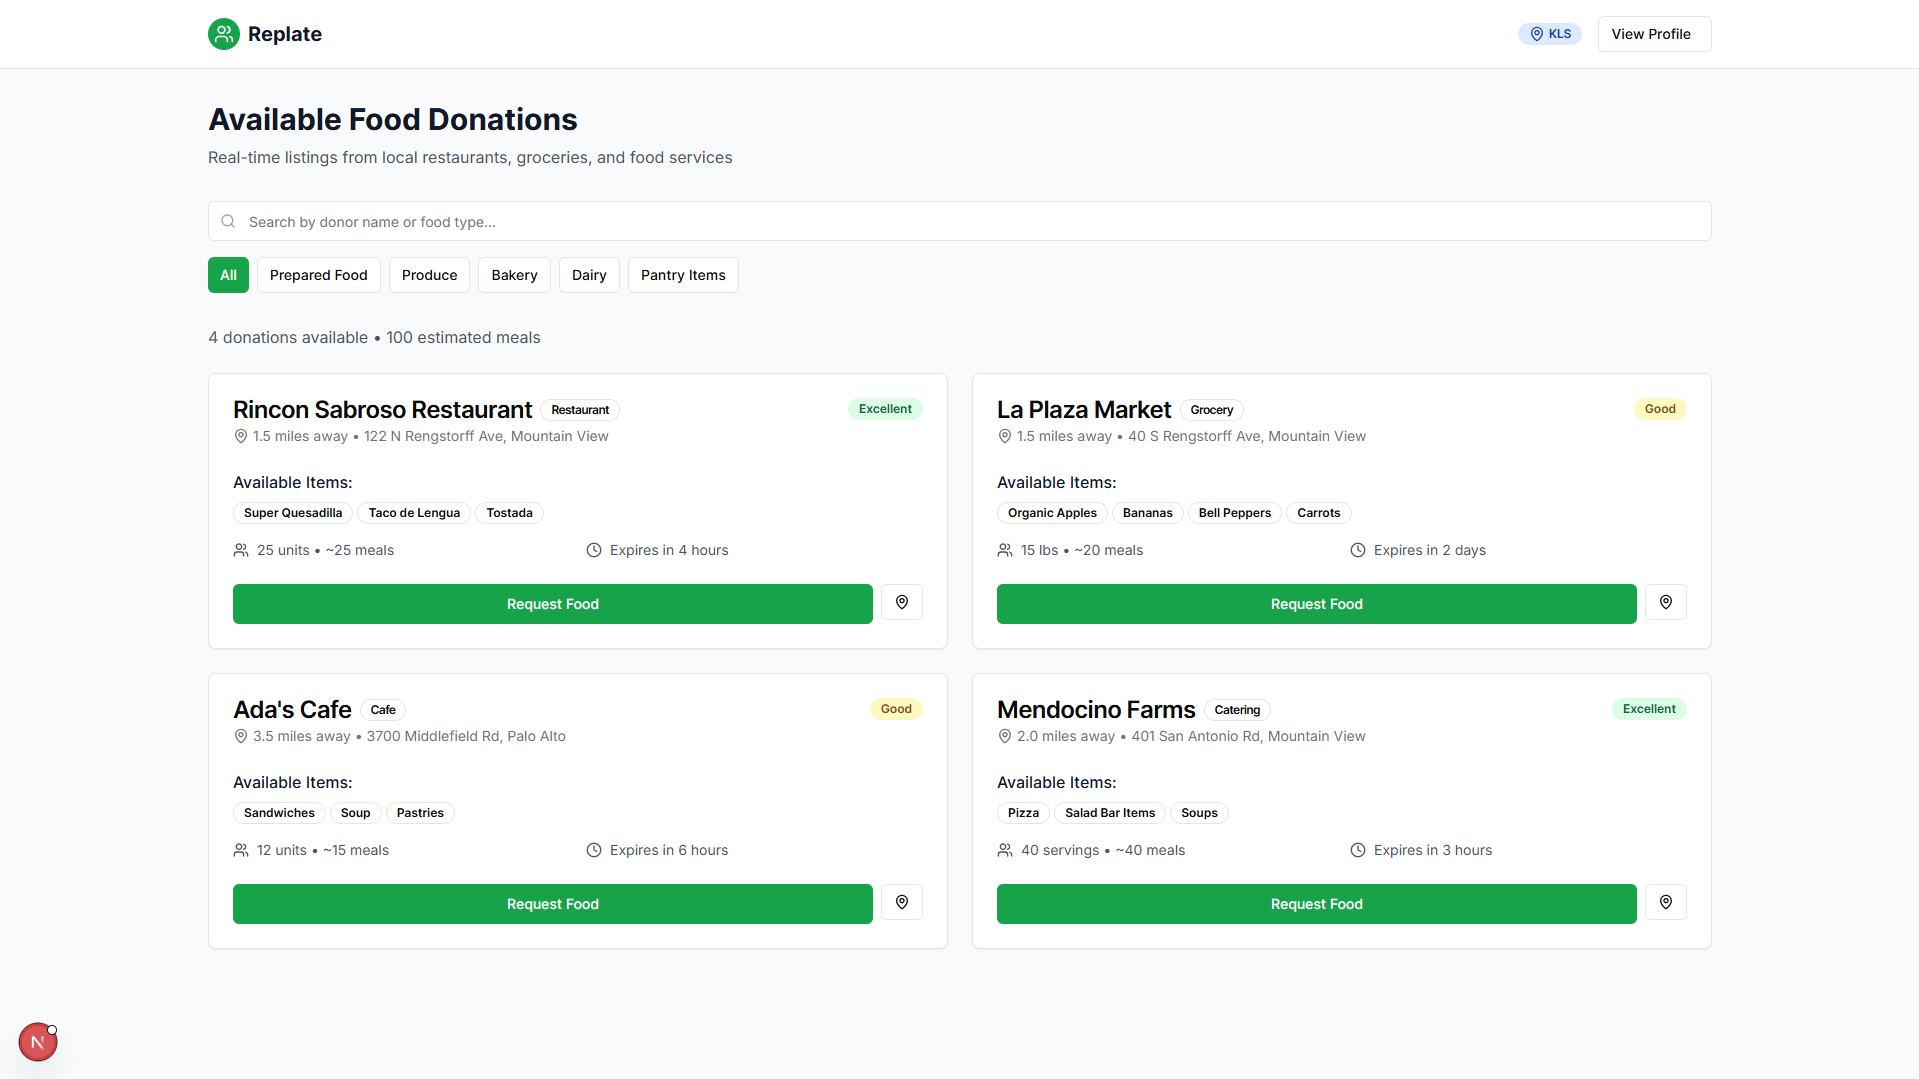The image size is (1919, 1079).
Task: Select the All filter
Action: [x=228, y=275]
